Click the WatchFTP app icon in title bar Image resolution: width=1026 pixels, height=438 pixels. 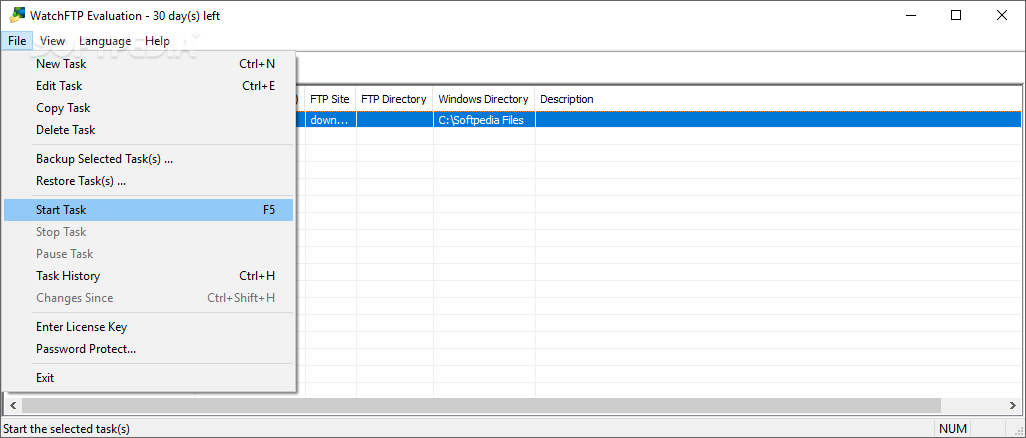click(17, 15)
